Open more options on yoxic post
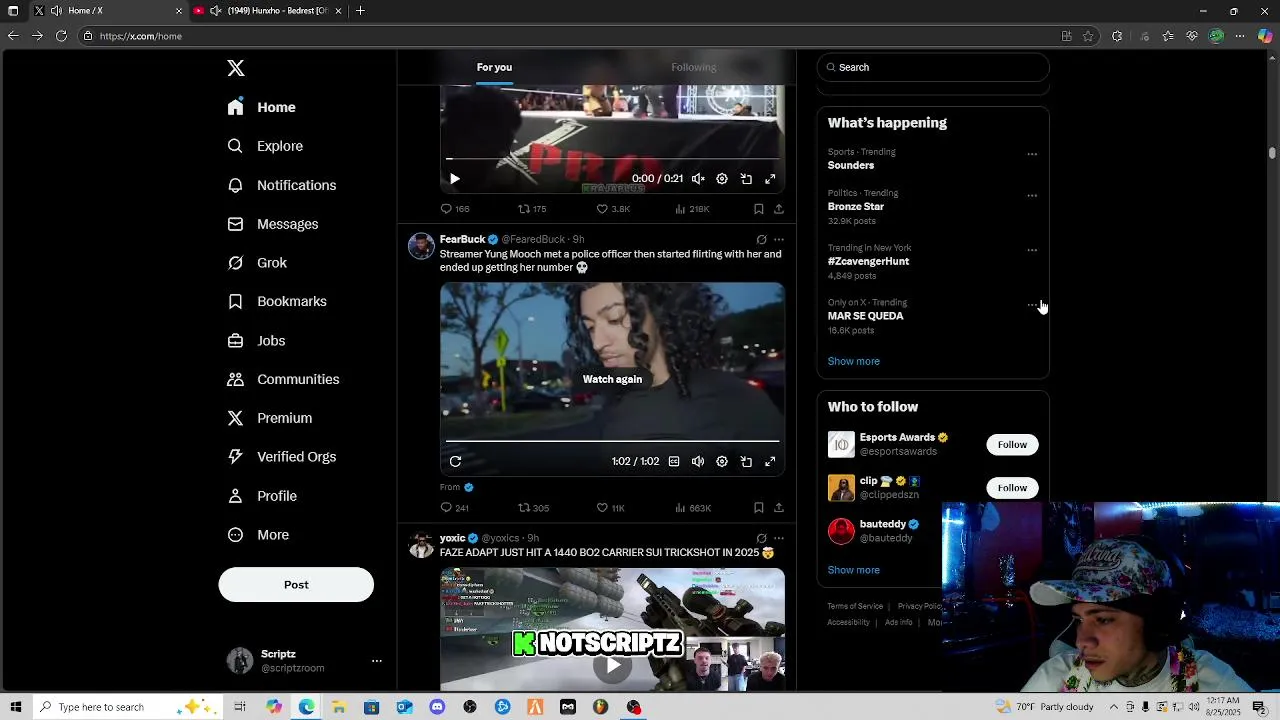Image resolution: width=1280 pixels, height=720 pixels. [779, 538]
